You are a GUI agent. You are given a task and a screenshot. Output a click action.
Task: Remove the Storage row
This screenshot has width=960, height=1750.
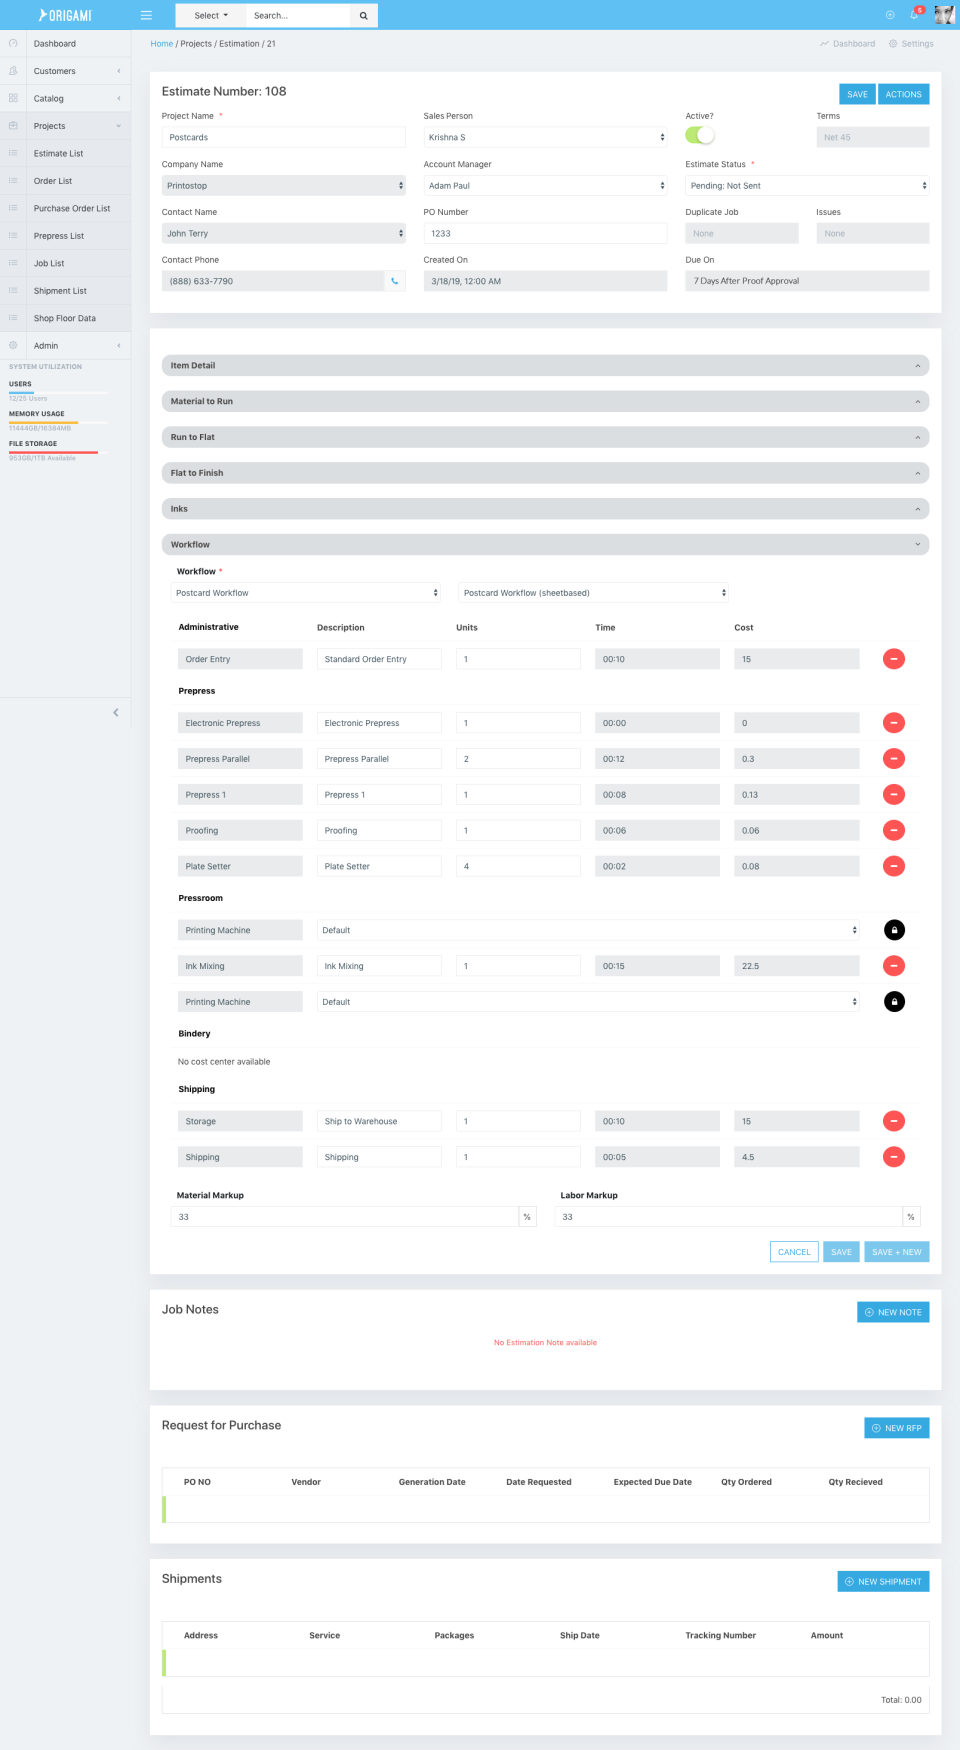point(894,1121)
